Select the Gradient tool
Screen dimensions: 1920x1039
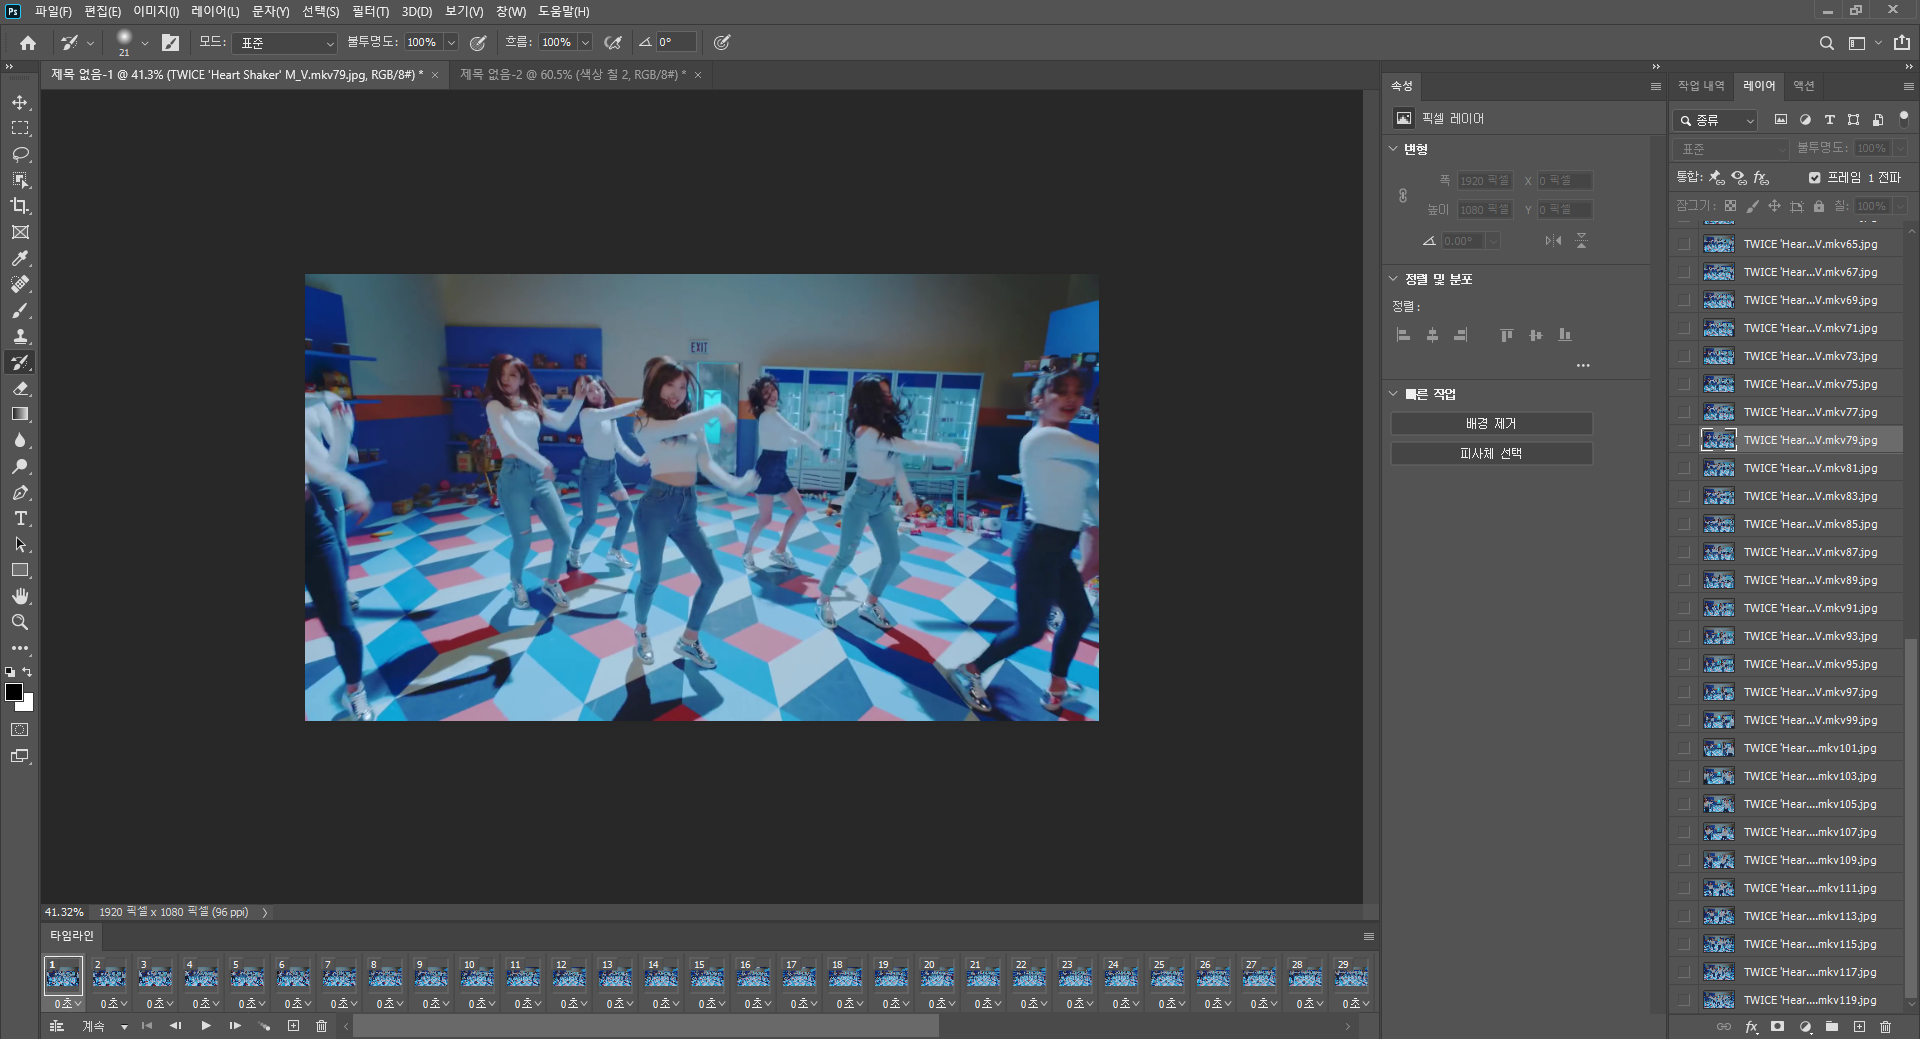coord(20,414)
